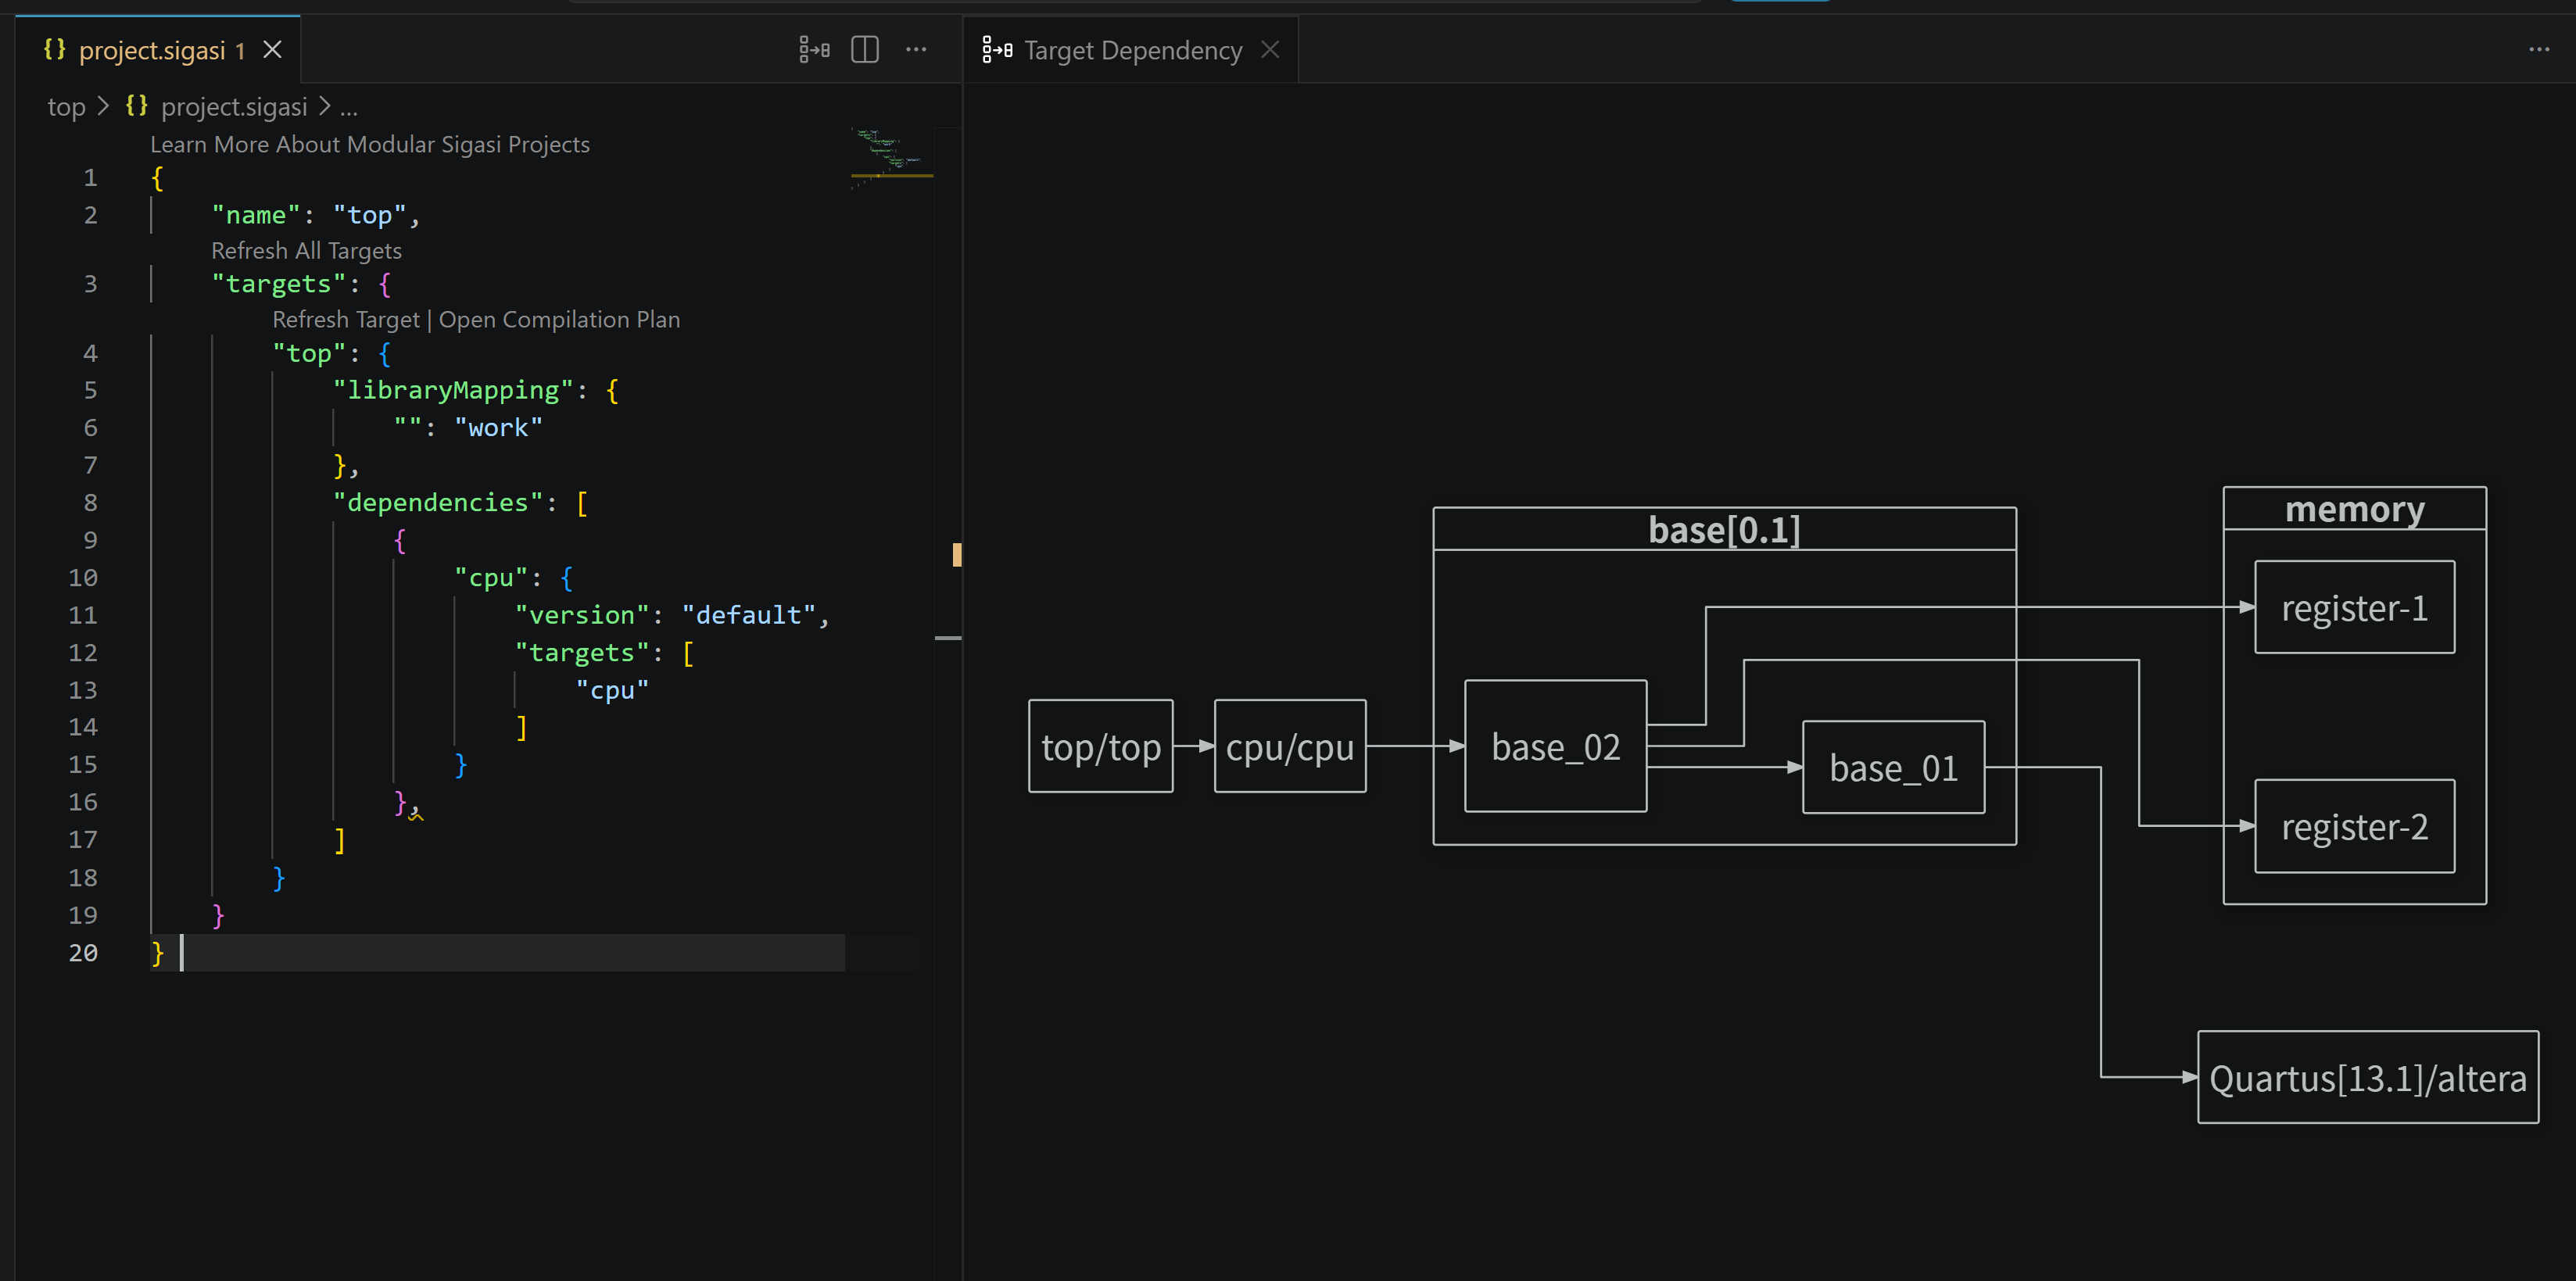Close the Target Dependency tab
This screenshot has height=1281, width=2576.
pos(1270,49)
